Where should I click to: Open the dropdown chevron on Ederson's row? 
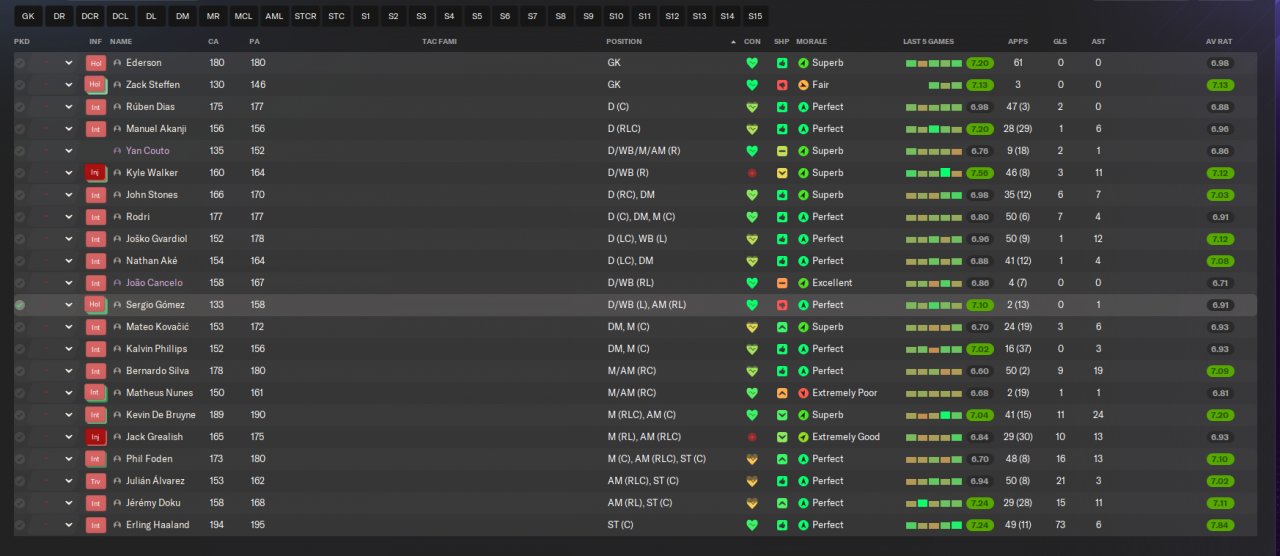69,63
